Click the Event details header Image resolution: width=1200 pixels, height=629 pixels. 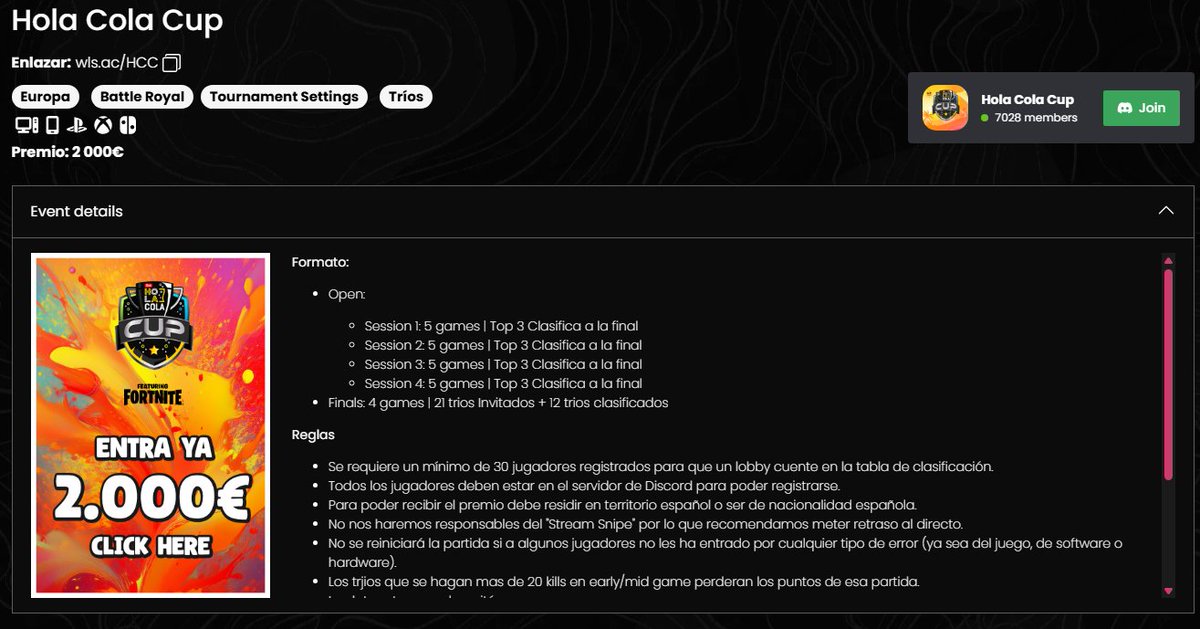(x=603, y=211)
